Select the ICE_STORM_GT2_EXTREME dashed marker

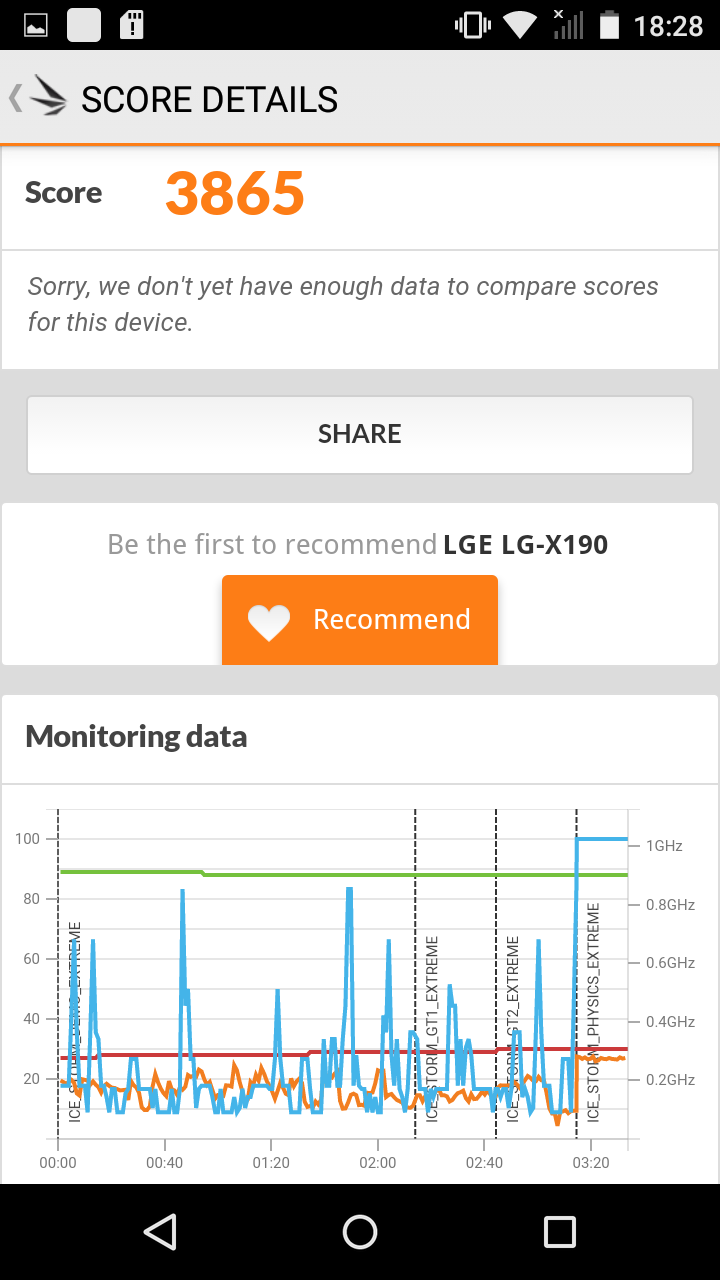496,973
